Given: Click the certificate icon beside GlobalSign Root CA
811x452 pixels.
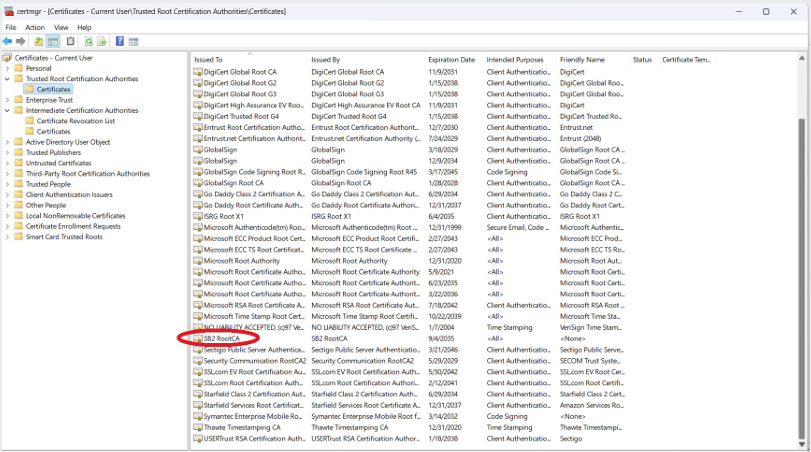Looking at the screenshot, I should (198, 183).
